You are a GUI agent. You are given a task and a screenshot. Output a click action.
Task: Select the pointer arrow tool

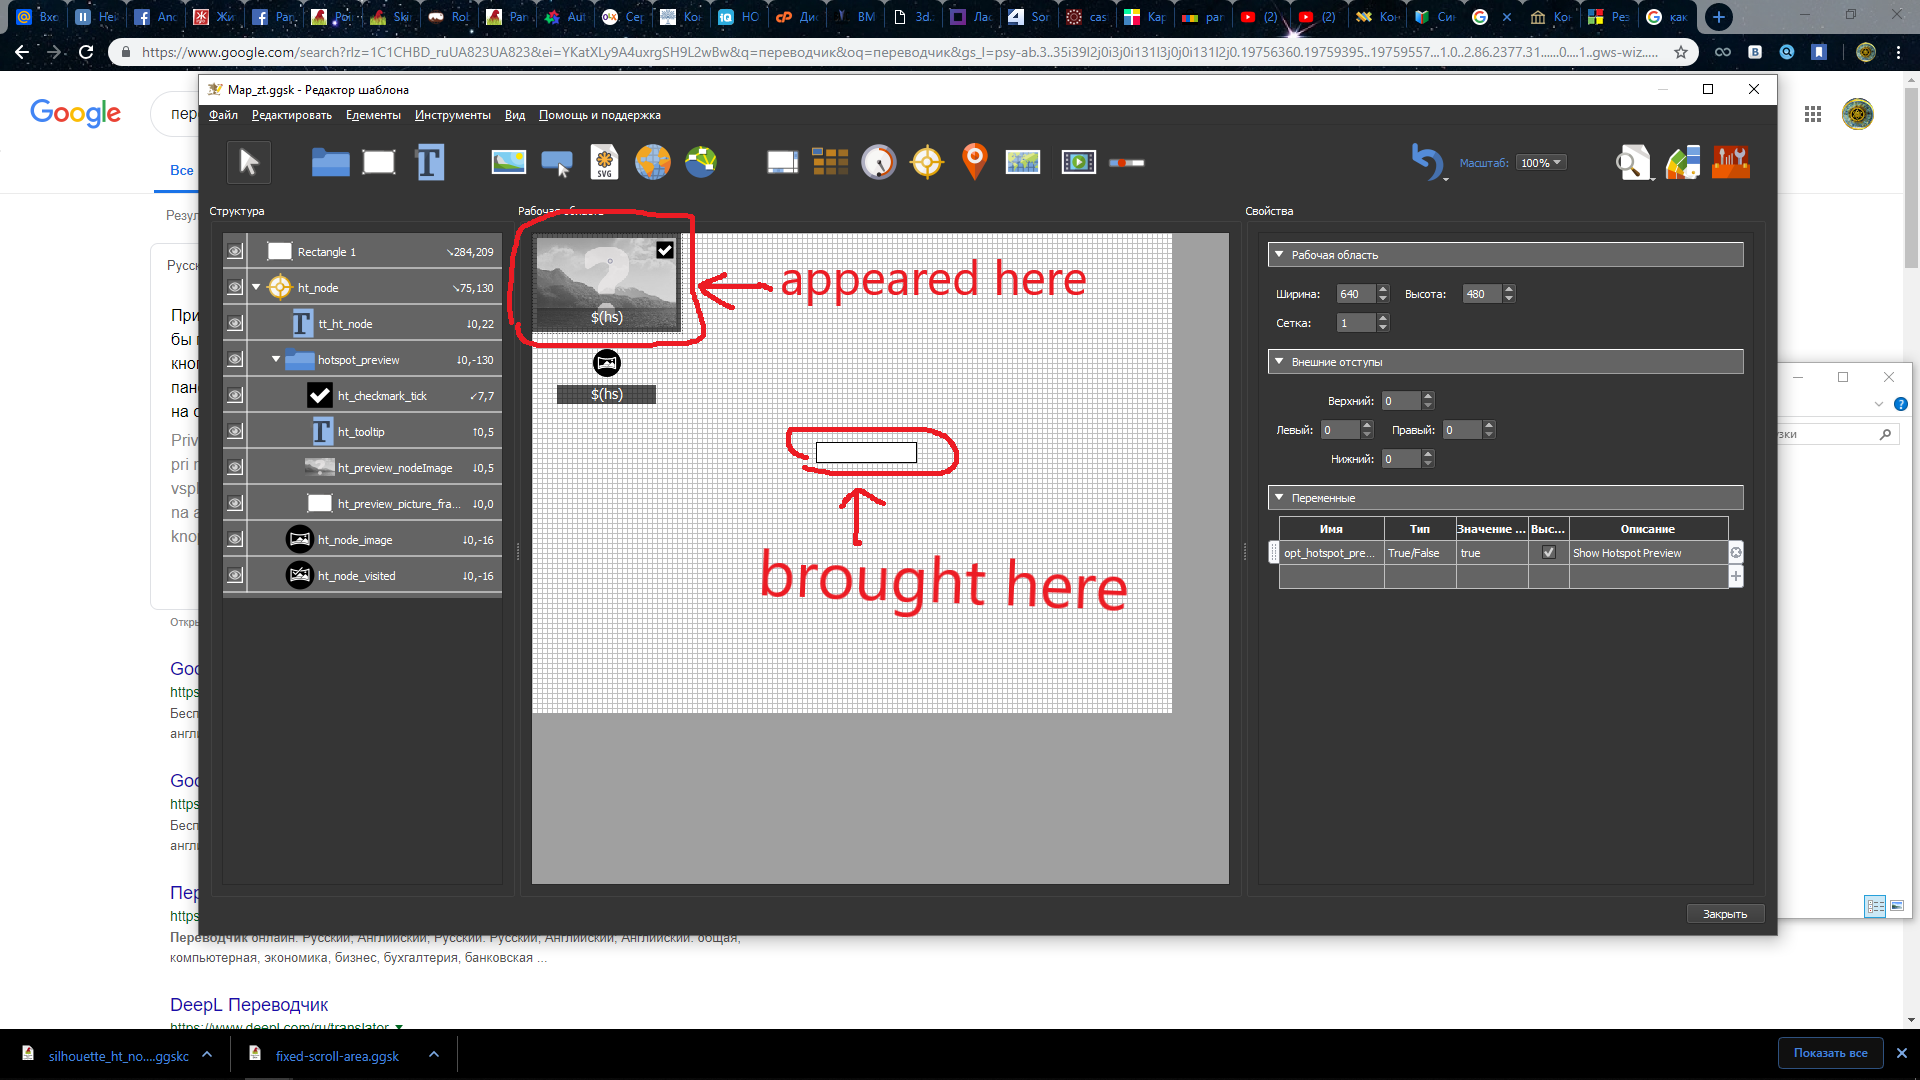click(x=249, y=162)
